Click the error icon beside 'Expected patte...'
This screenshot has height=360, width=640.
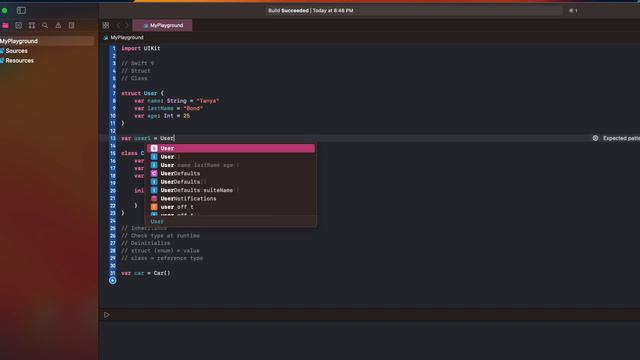tap(595, 138)
